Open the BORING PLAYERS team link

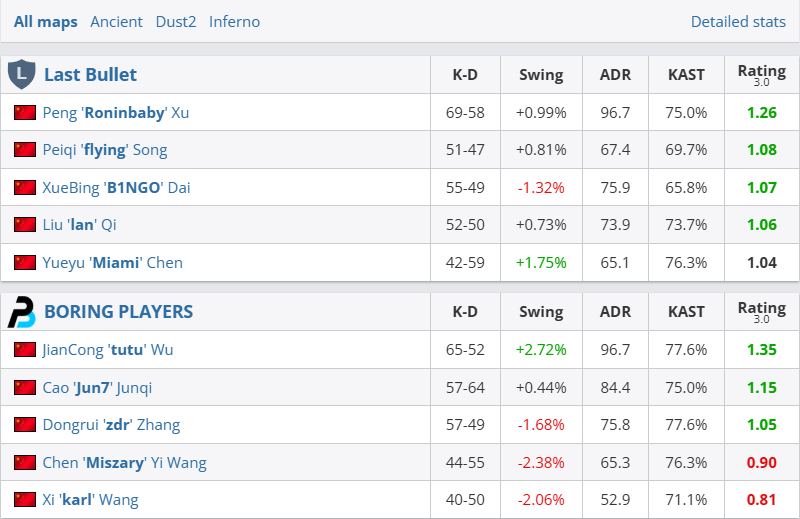point(118,312)
